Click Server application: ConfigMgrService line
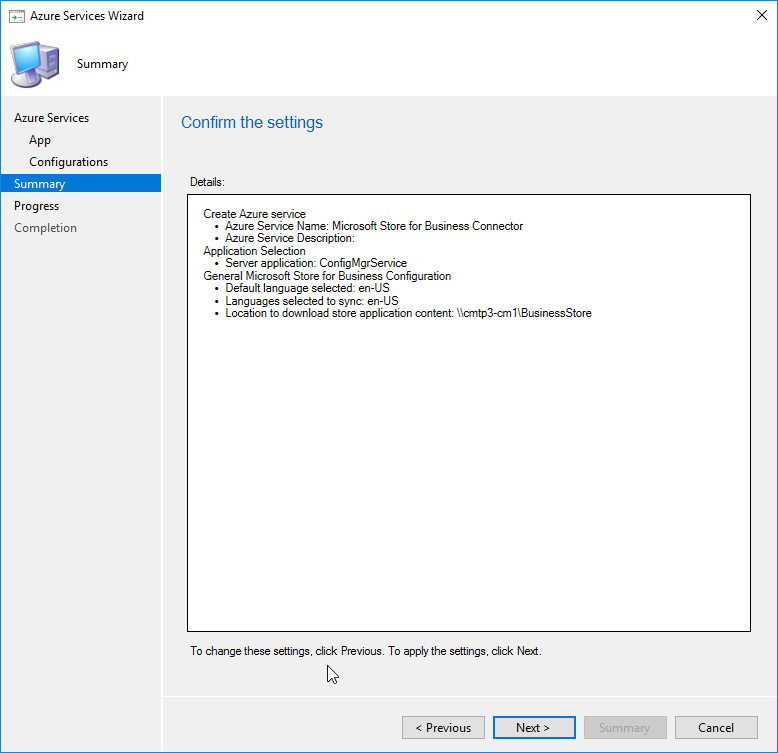778x753 pixels. [316, 263]
